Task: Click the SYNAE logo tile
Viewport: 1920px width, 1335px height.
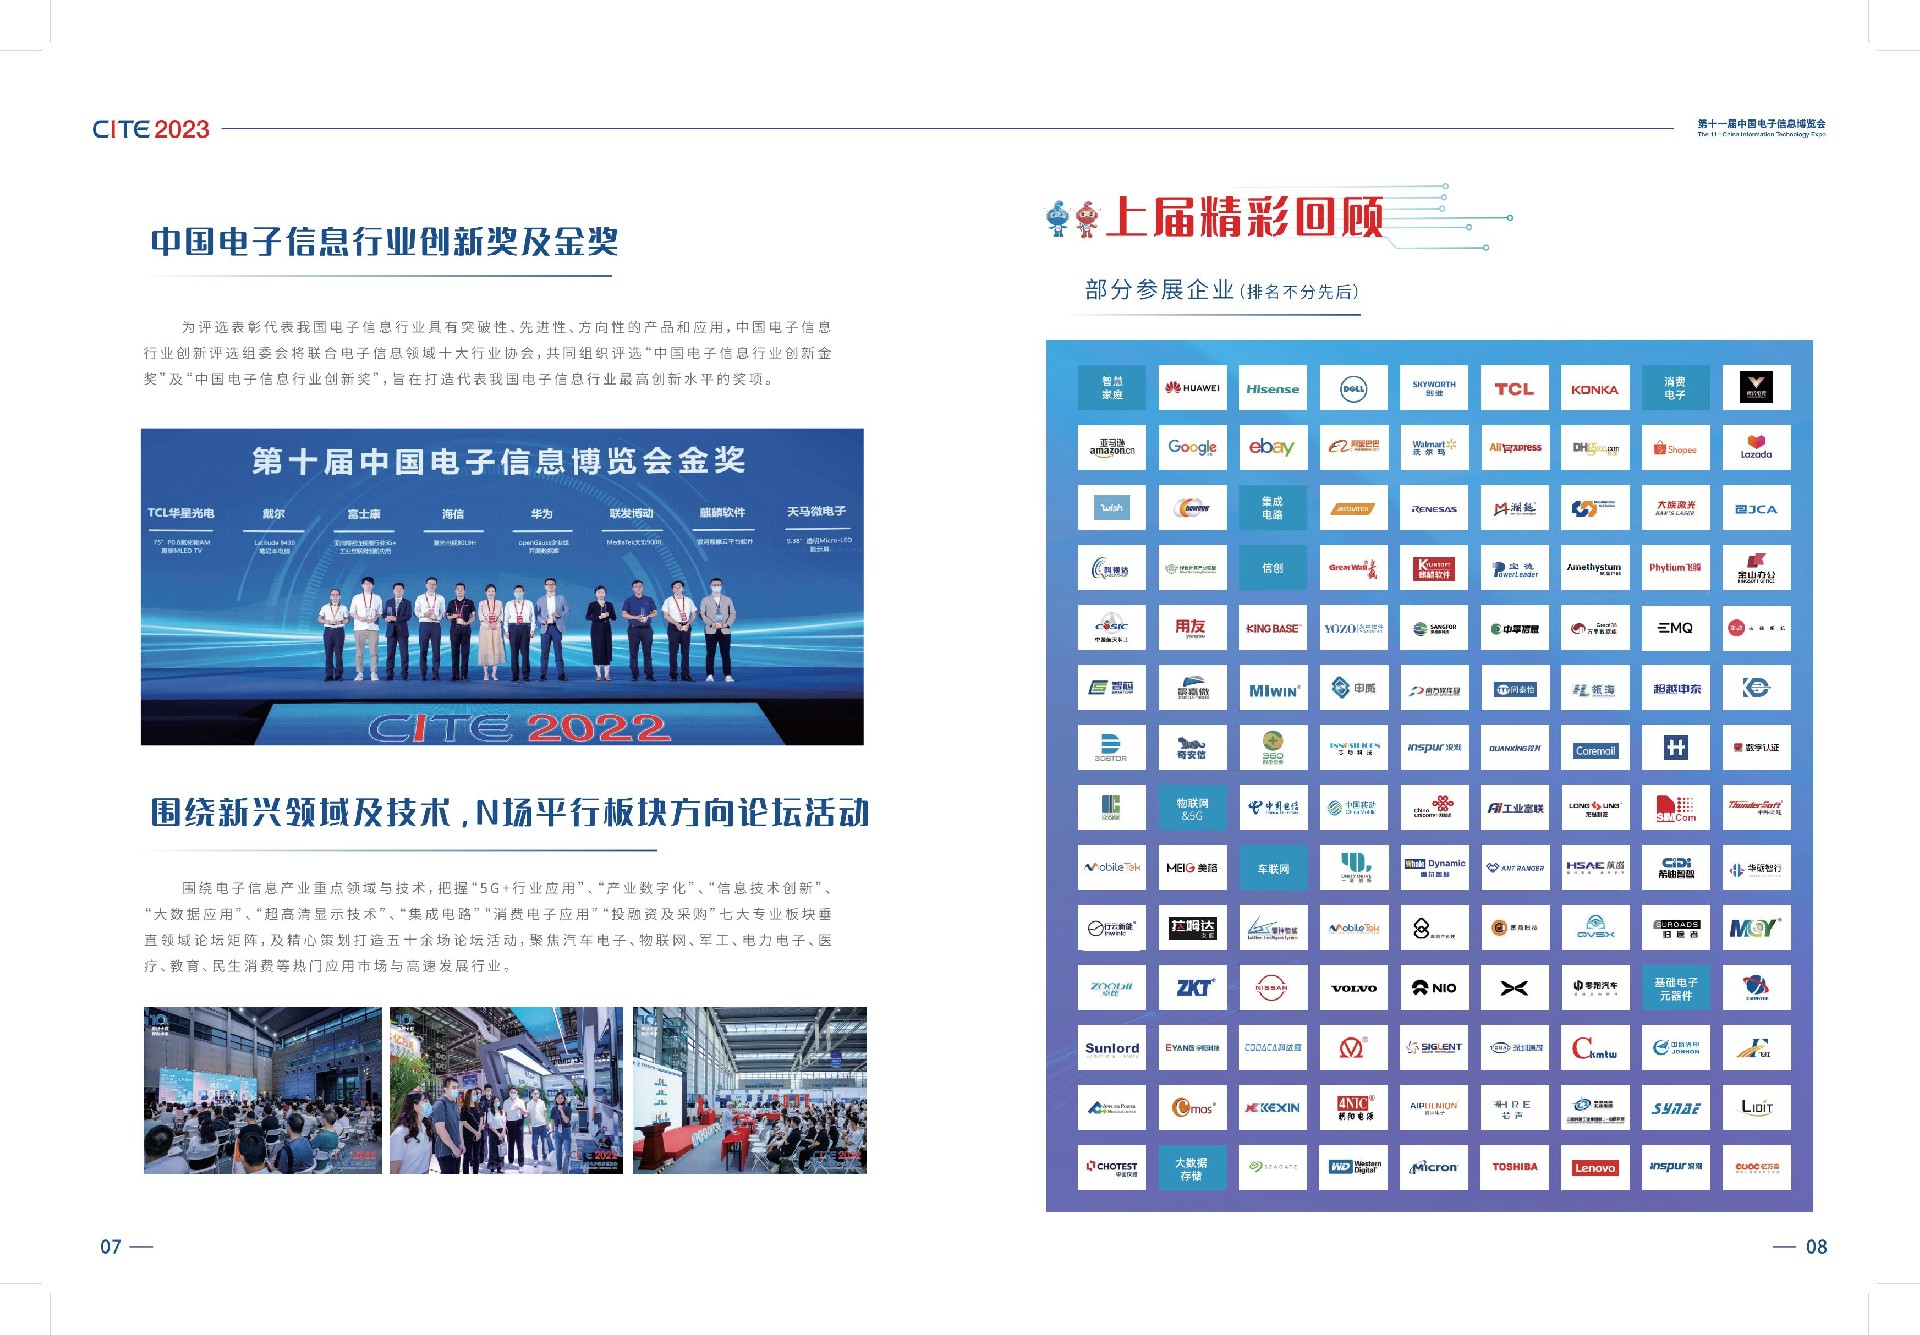Action: tap(1676, 1108)
